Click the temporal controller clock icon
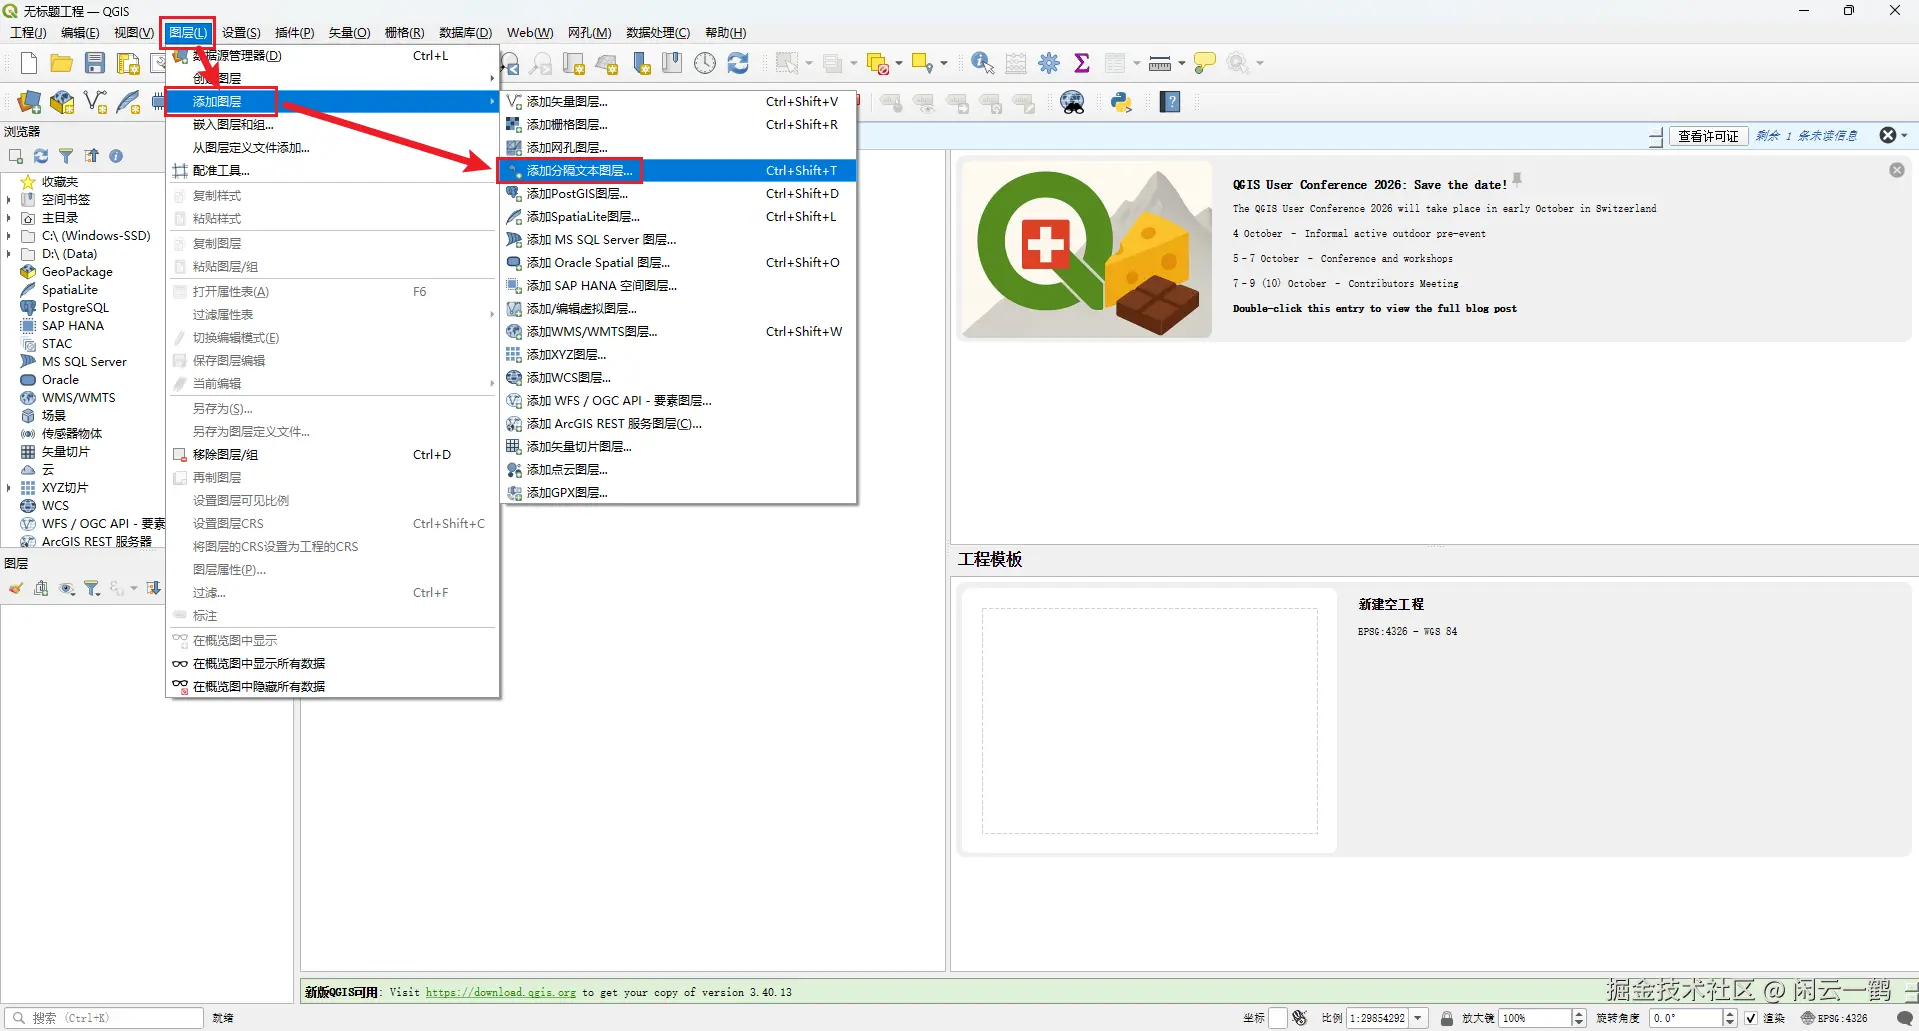 705,63
